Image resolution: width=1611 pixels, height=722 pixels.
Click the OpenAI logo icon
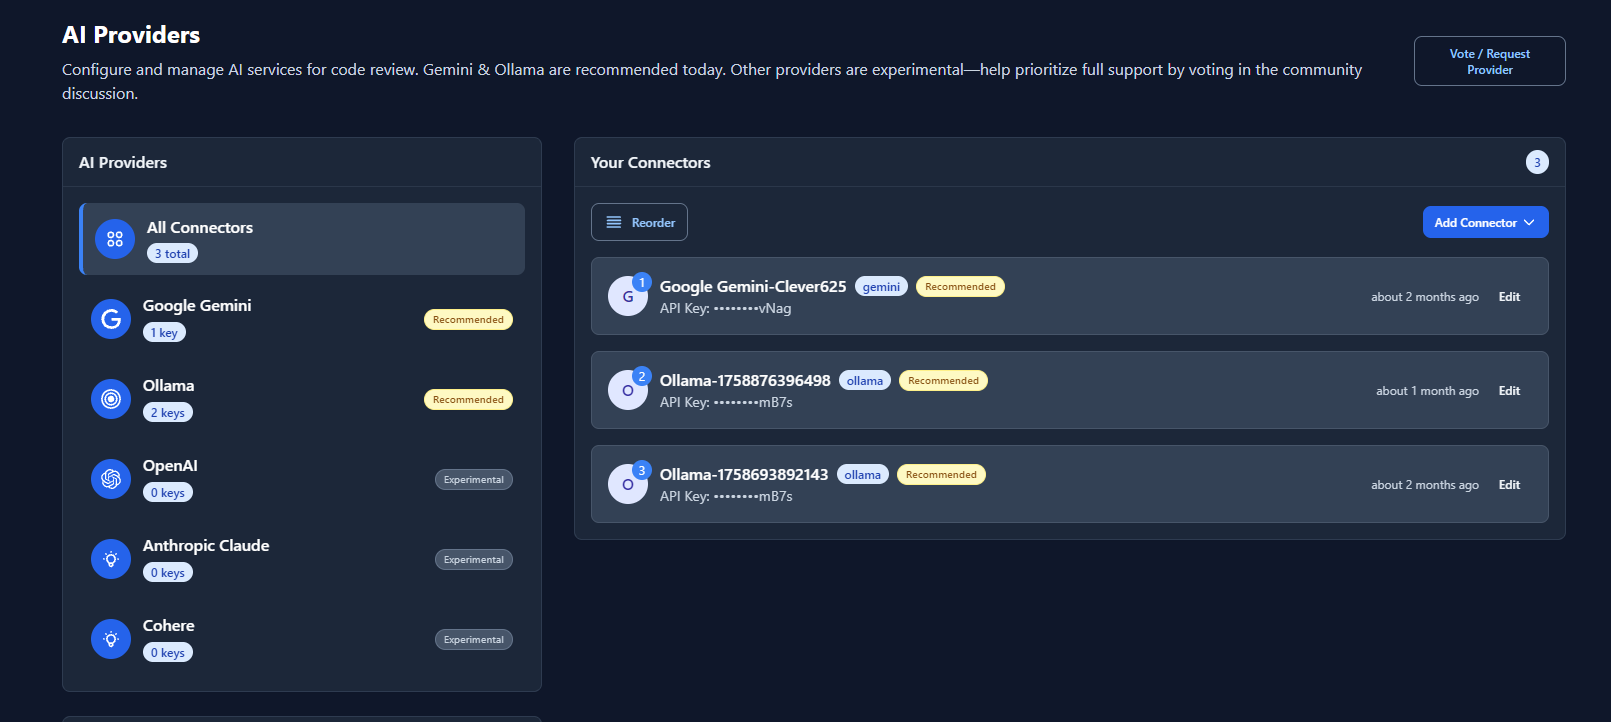click(111, 479)
